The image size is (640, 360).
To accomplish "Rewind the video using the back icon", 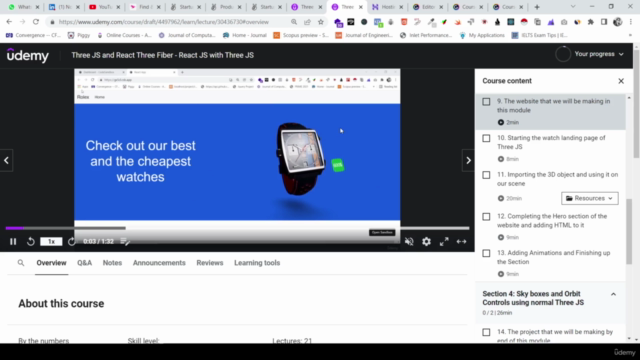I will tap(31, 242).
